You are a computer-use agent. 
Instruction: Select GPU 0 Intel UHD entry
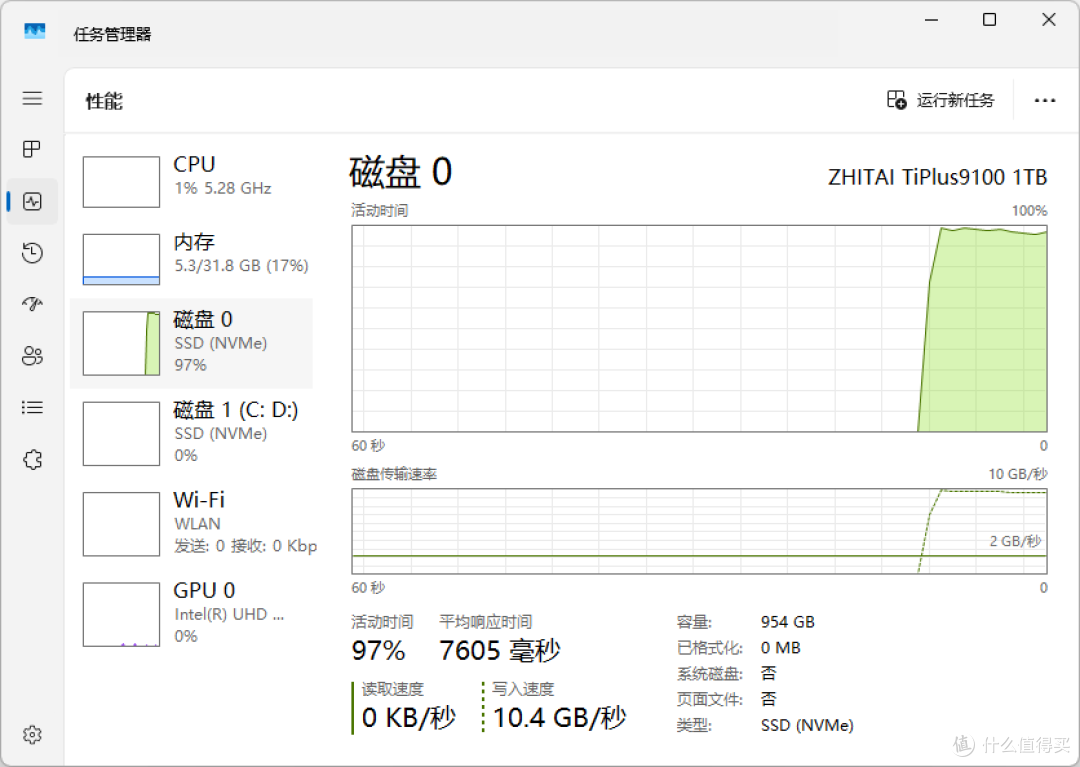(191, 614)
